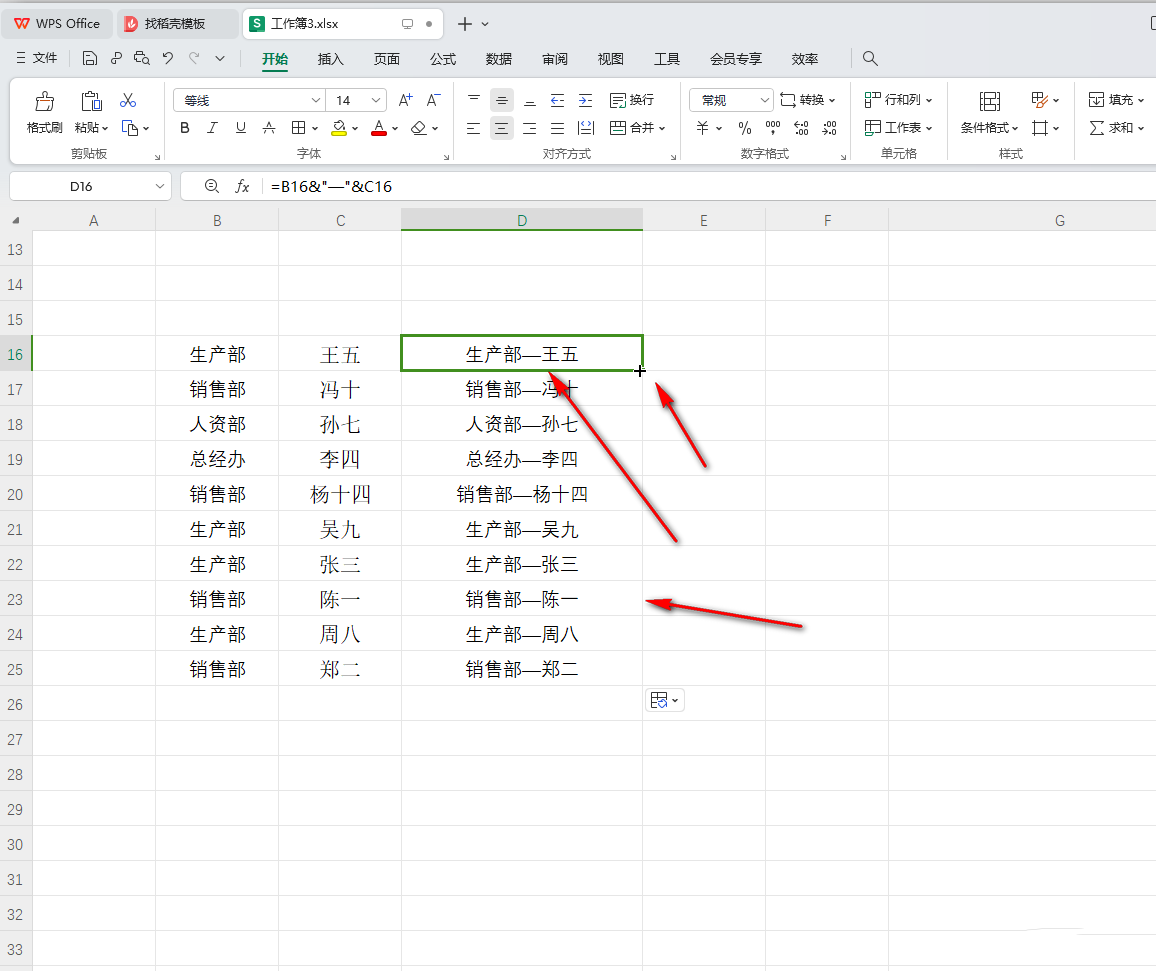This screenshot has height=971, width=1156.
Task: Open the font name dropdown 等线
Action: tap(315, 100)
